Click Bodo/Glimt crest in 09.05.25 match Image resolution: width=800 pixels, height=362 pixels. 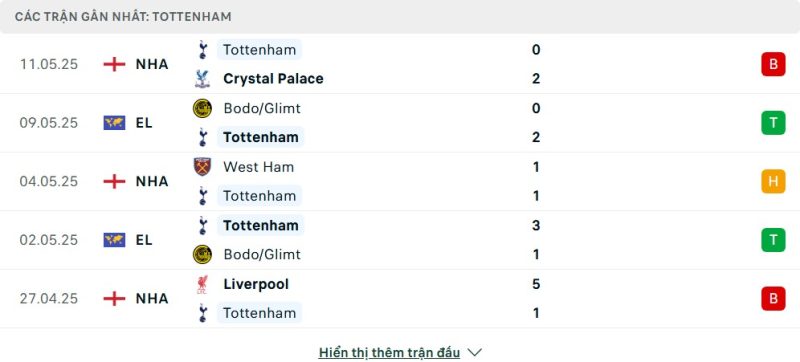(x=203, y=108)
